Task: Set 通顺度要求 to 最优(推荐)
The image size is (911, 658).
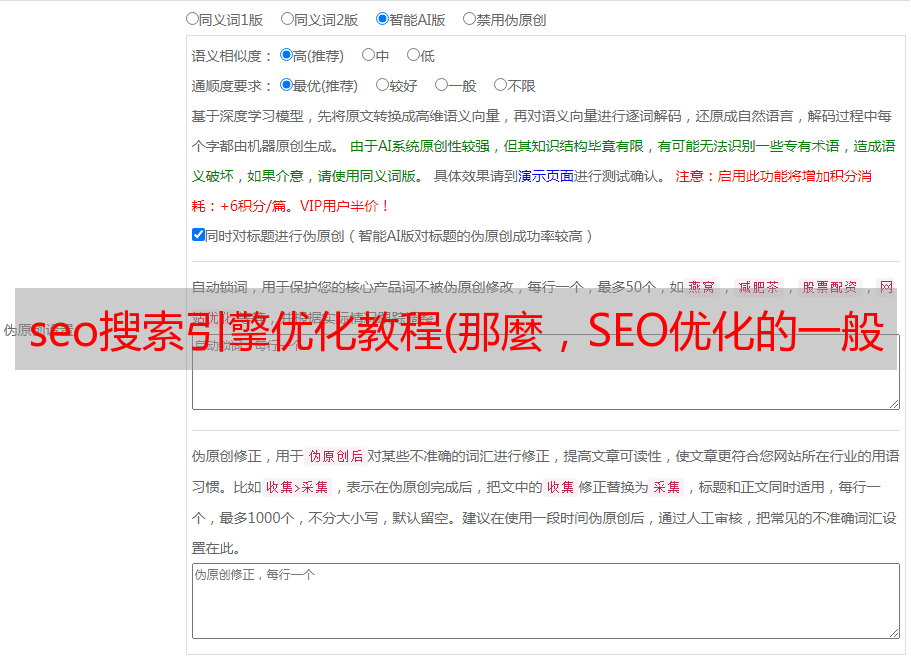Action: (286, 85)
